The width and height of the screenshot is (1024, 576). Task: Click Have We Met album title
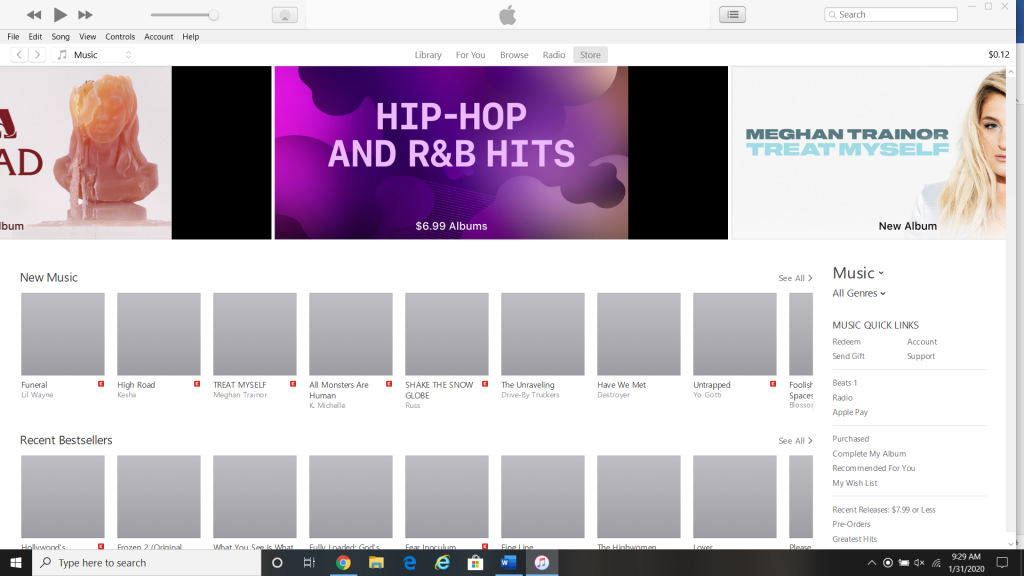pyautogui.click(x=621, y=385)
